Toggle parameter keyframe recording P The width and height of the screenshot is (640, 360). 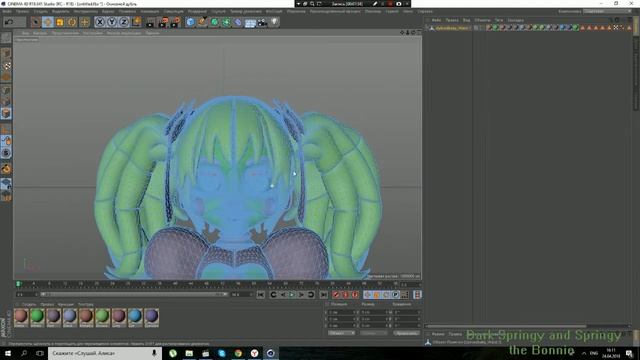[396, 295]
